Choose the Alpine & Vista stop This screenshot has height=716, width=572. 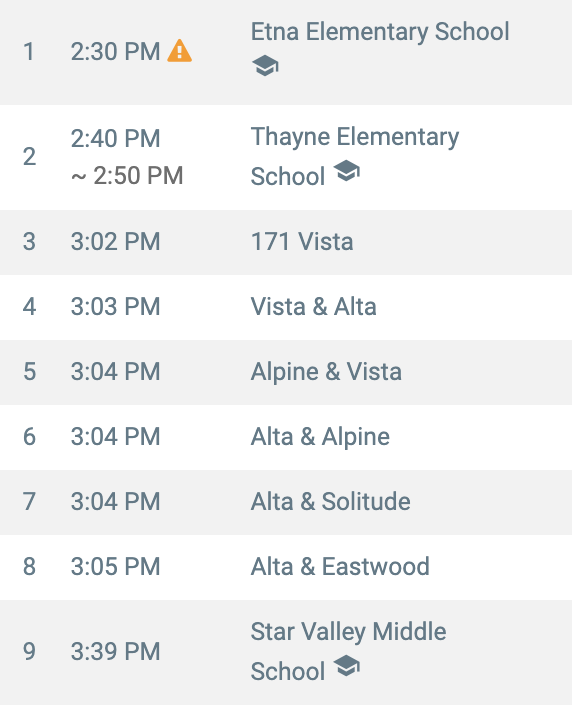[x=286, y=372]
